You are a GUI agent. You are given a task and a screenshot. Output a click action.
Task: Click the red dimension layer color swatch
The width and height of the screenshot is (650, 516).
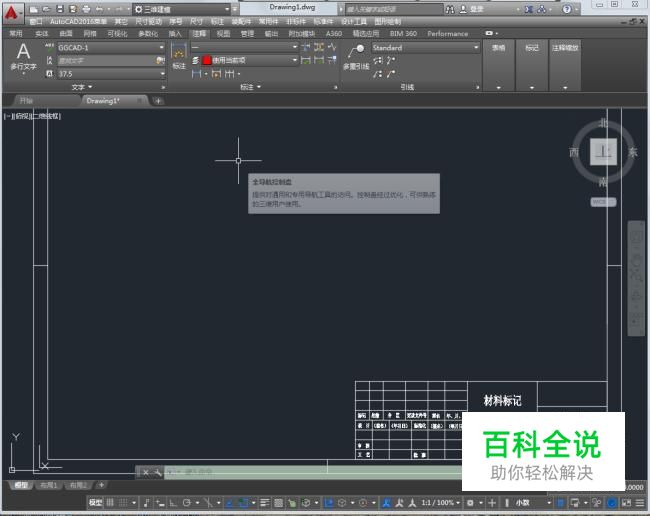click(207, 60)
